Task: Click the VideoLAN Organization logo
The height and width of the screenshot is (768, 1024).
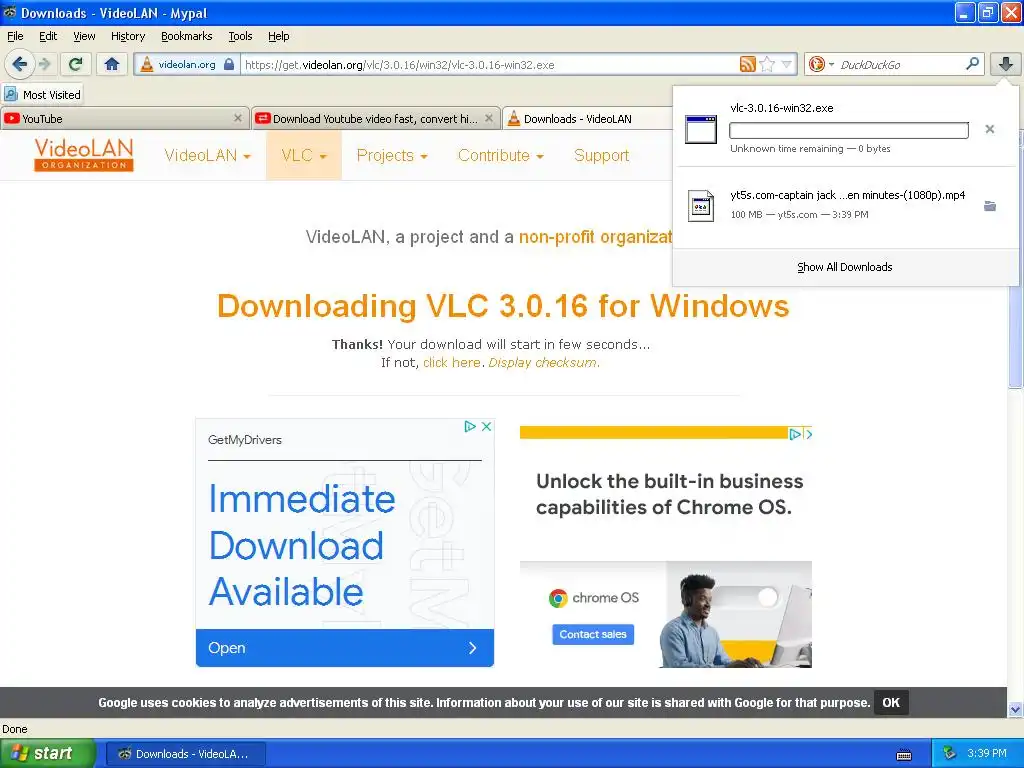Action: click(x=84, y=155)
